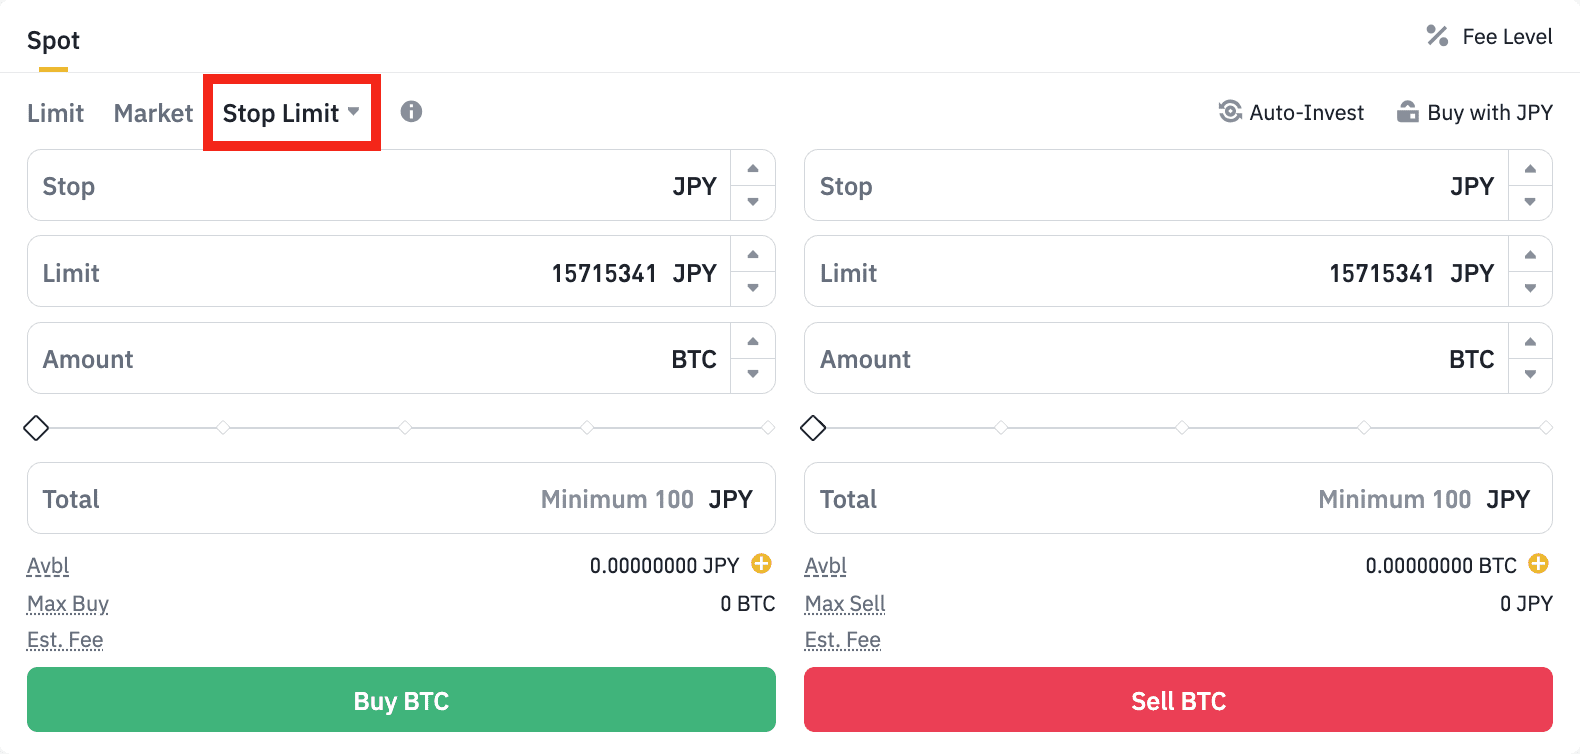
Task: Switch to the Market order tab
Action: pyautogui.click(x=153, y=113)
